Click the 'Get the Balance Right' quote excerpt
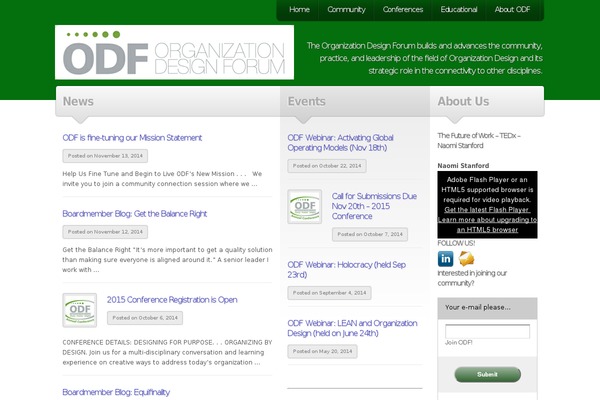 [x=167, y=260]
